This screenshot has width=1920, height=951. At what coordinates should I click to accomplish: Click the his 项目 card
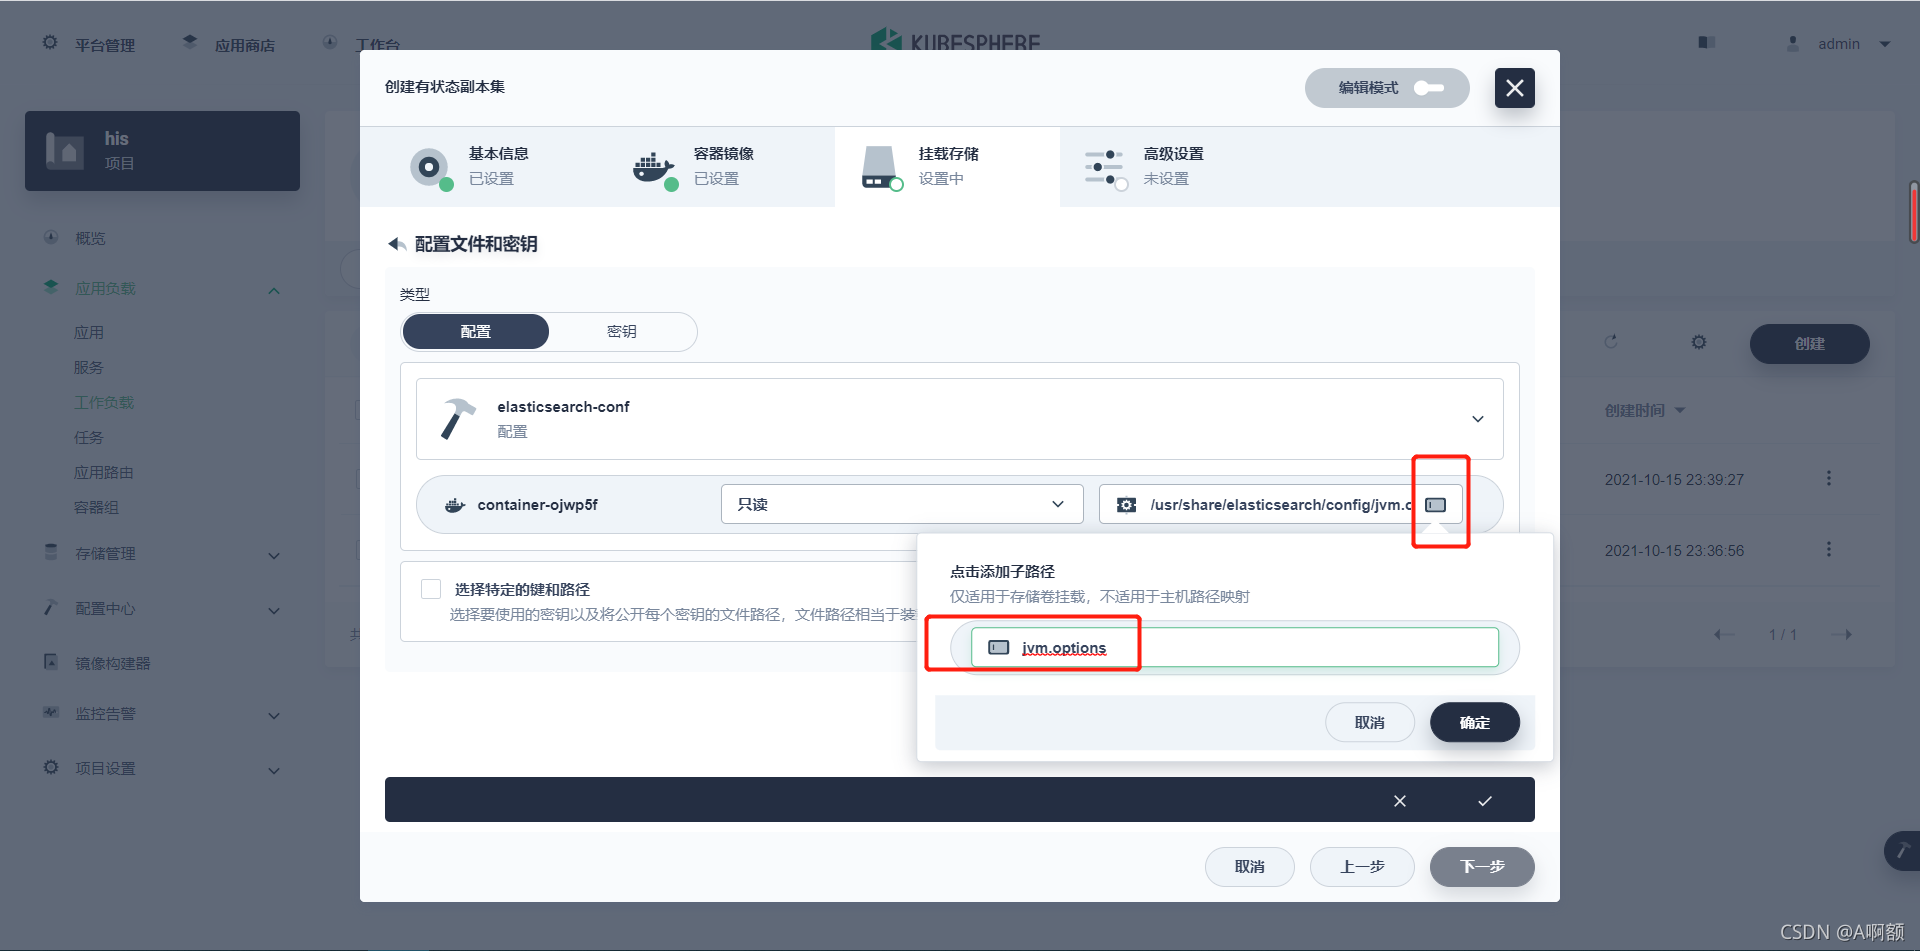[x=162, y=151]
